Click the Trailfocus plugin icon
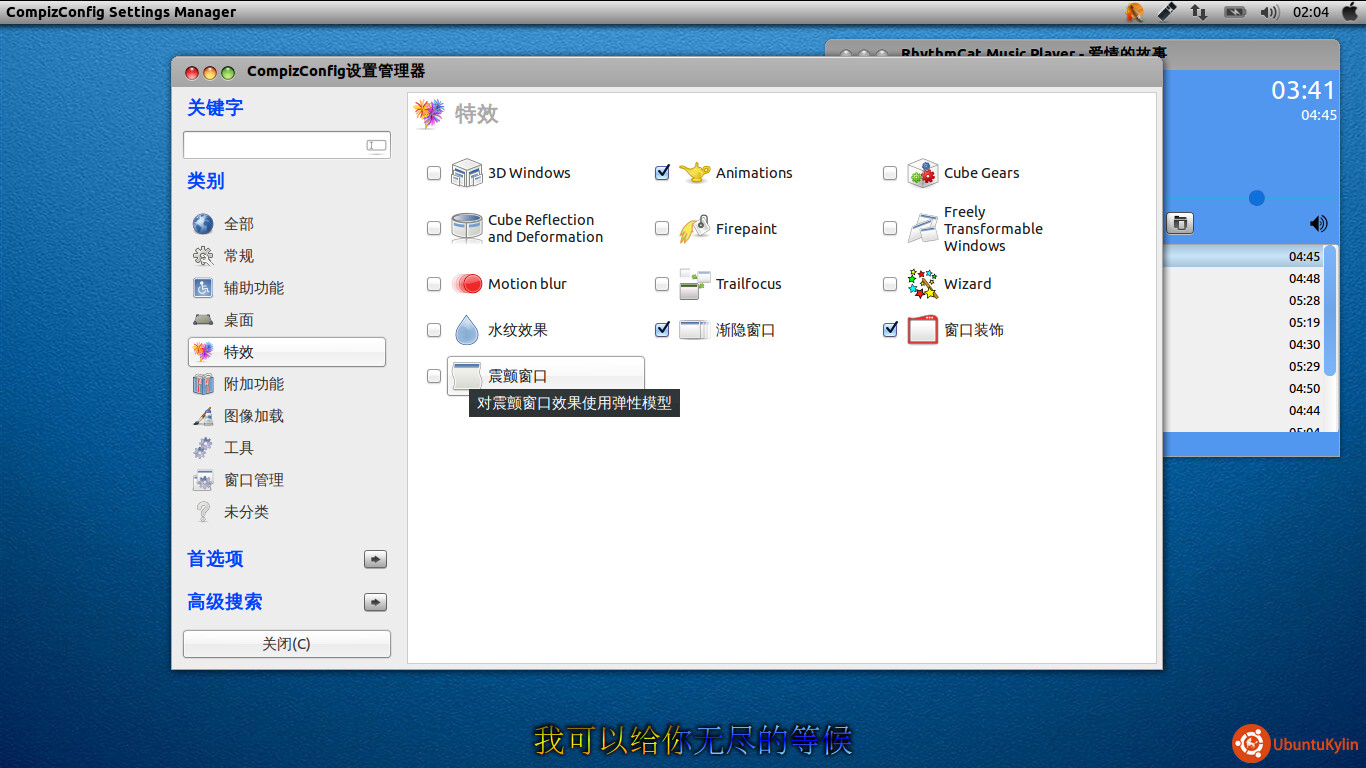This screenshot has width=1366, height=768. pyautogui.click(x=694, y=284)
